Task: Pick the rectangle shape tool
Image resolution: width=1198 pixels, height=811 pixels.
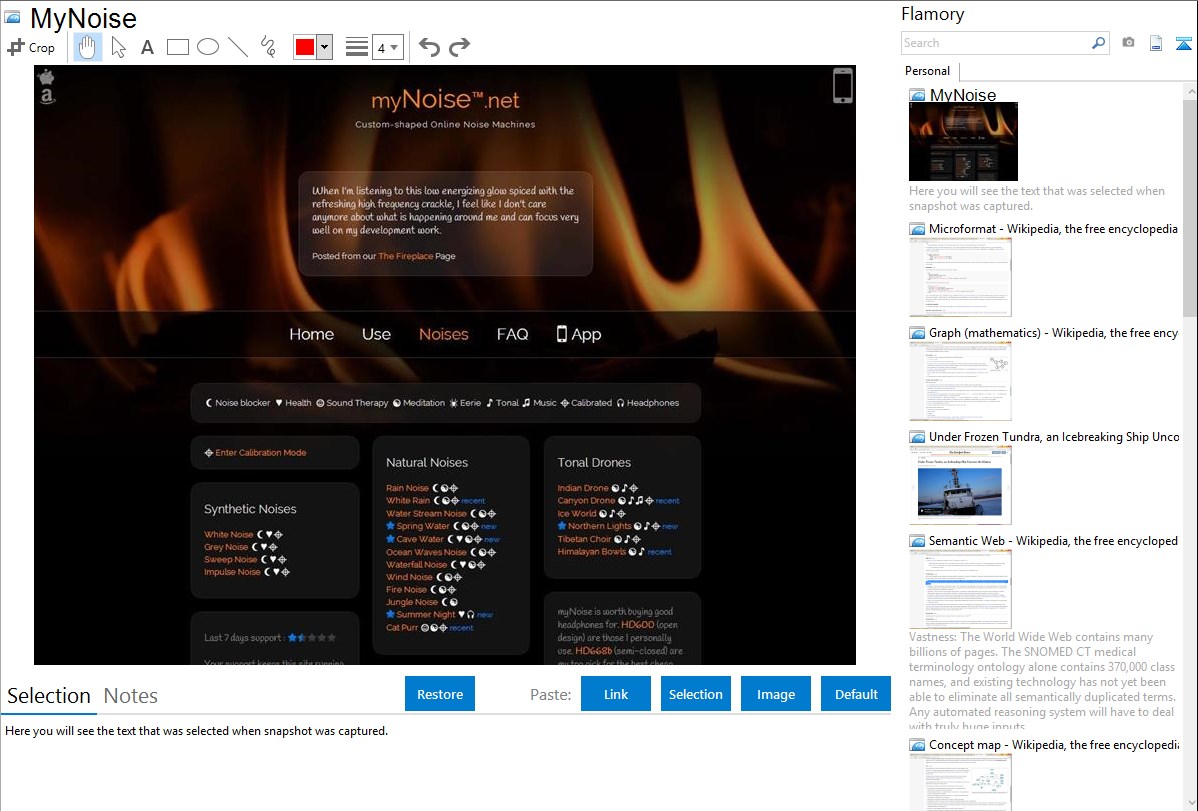Action: tap(178, 47)
